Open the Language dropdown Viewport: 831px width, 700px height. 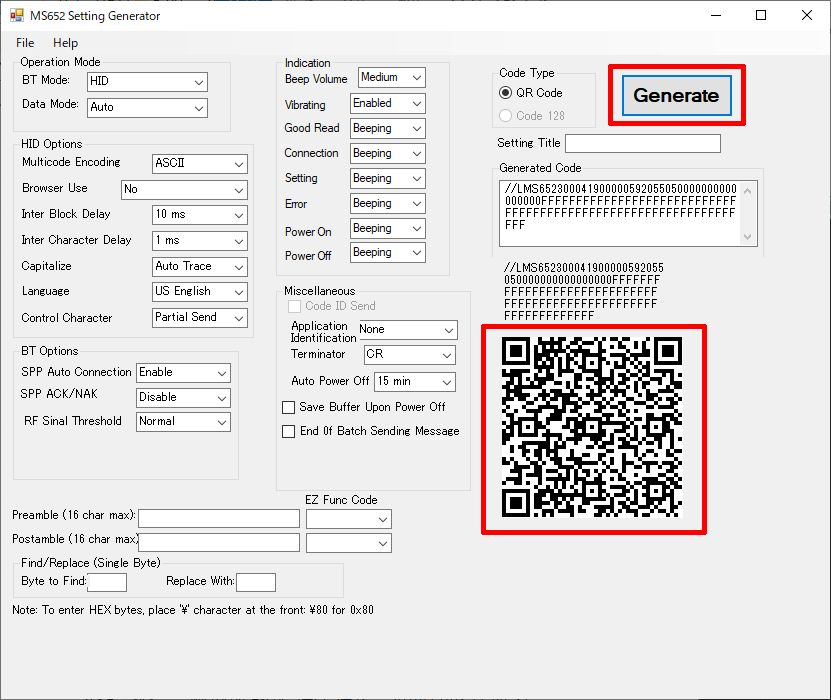pyautogui.click(x=200, y=291)
